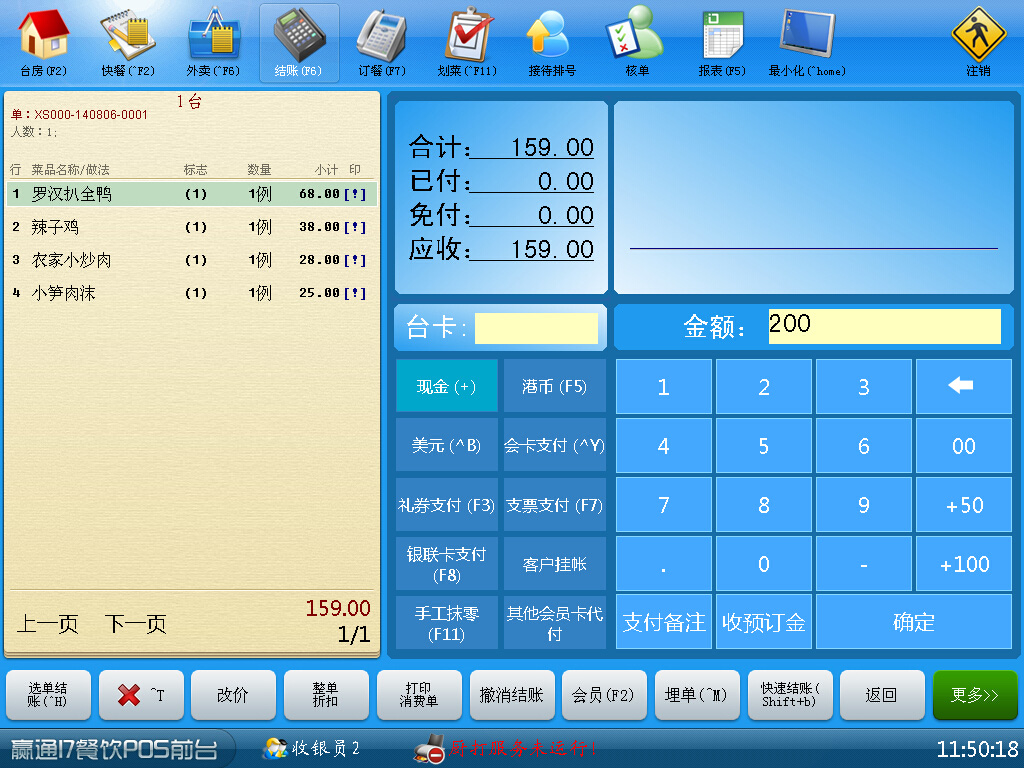Viewport: 1024px width, 768px height.
Task: Click the 金额 amount input field
Action: pos(884,326)
